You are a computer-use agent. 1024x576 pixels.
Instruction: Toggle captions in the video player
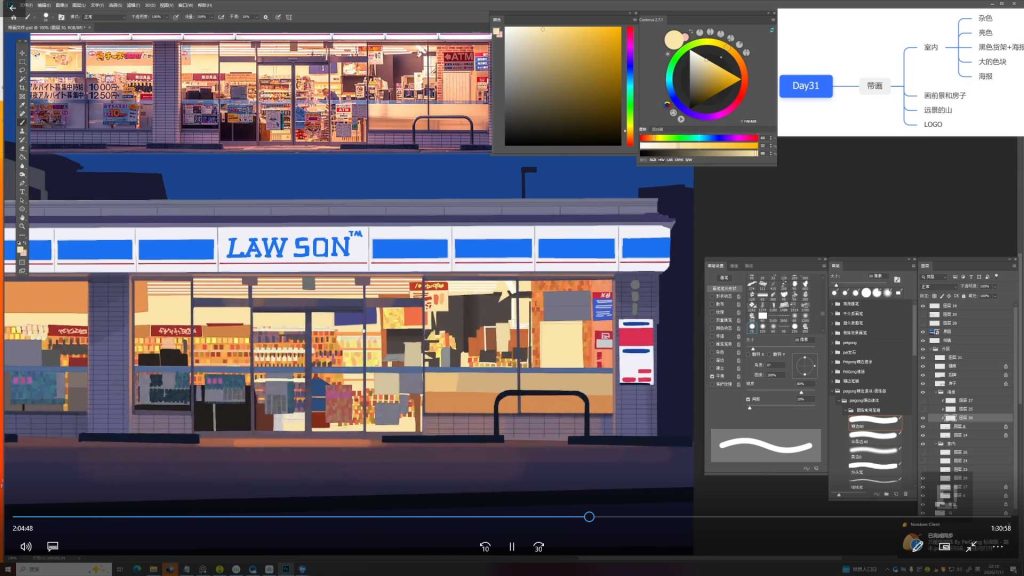(x=53, y=546)
